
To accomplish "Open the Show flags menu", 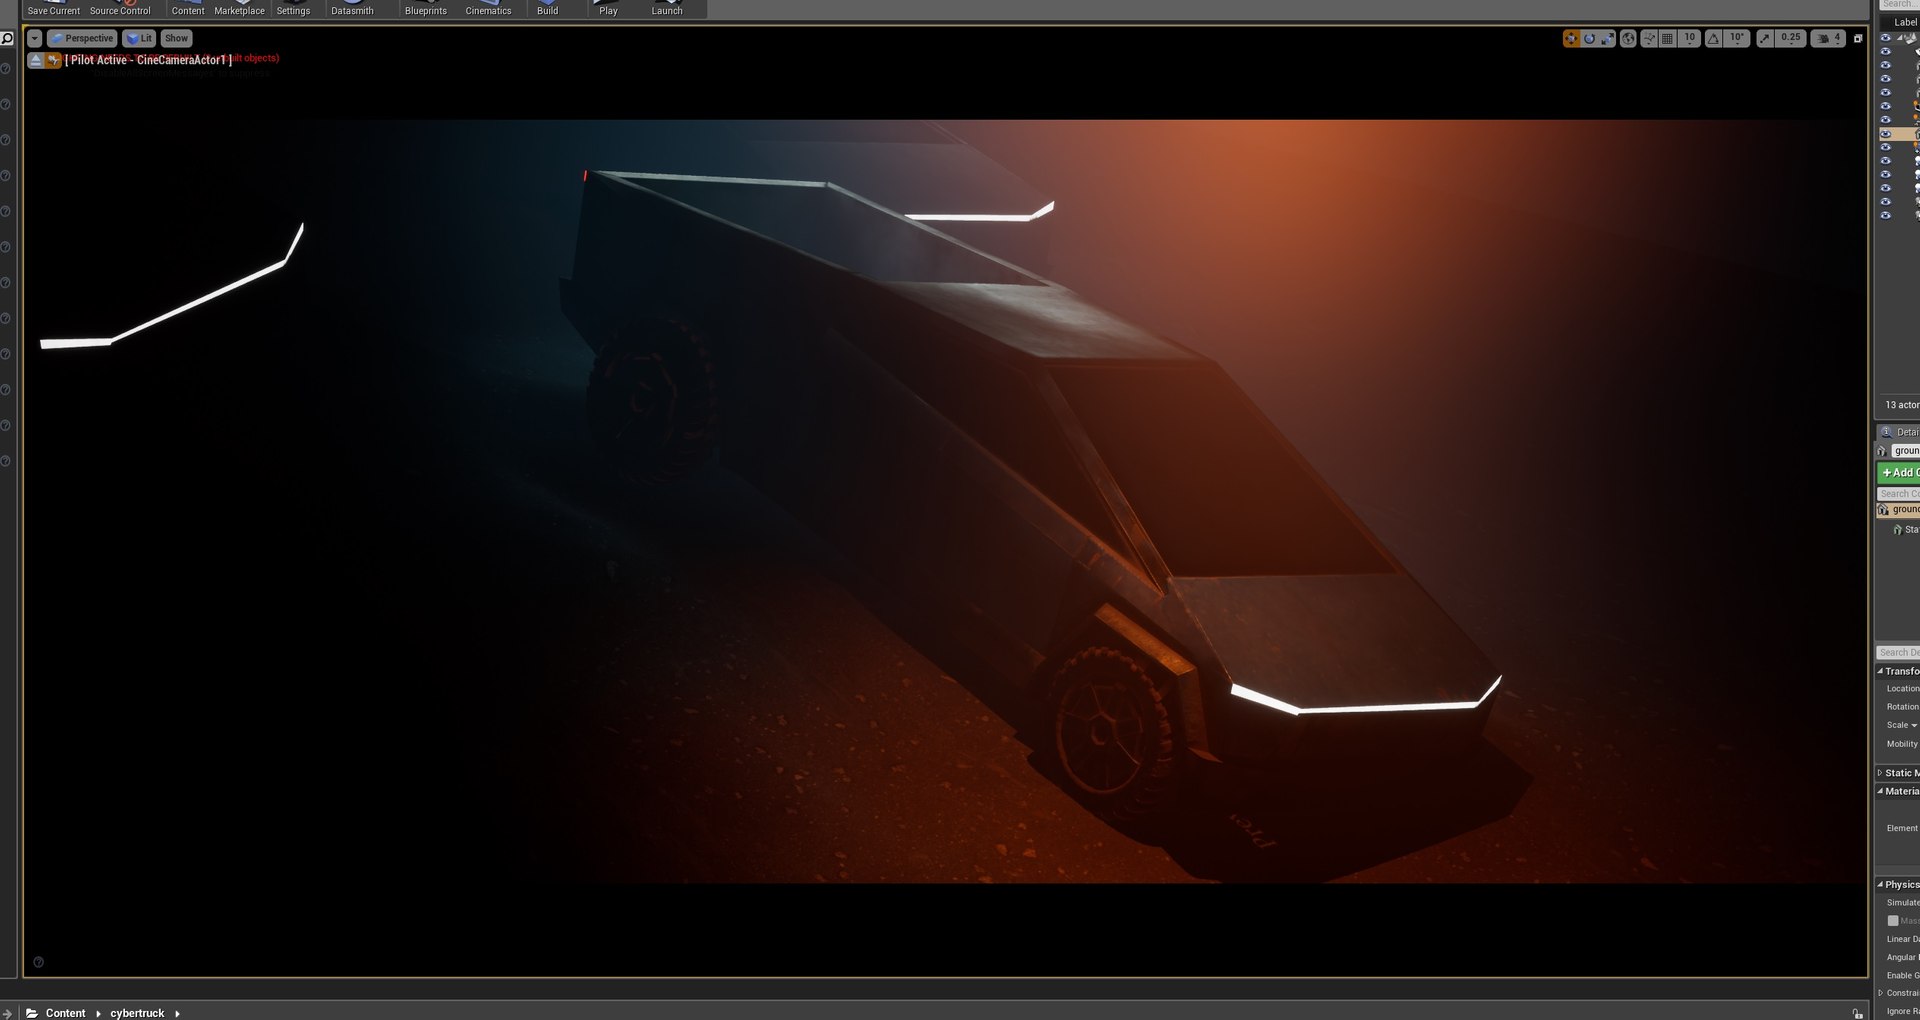I will click(x=176, y=39).
